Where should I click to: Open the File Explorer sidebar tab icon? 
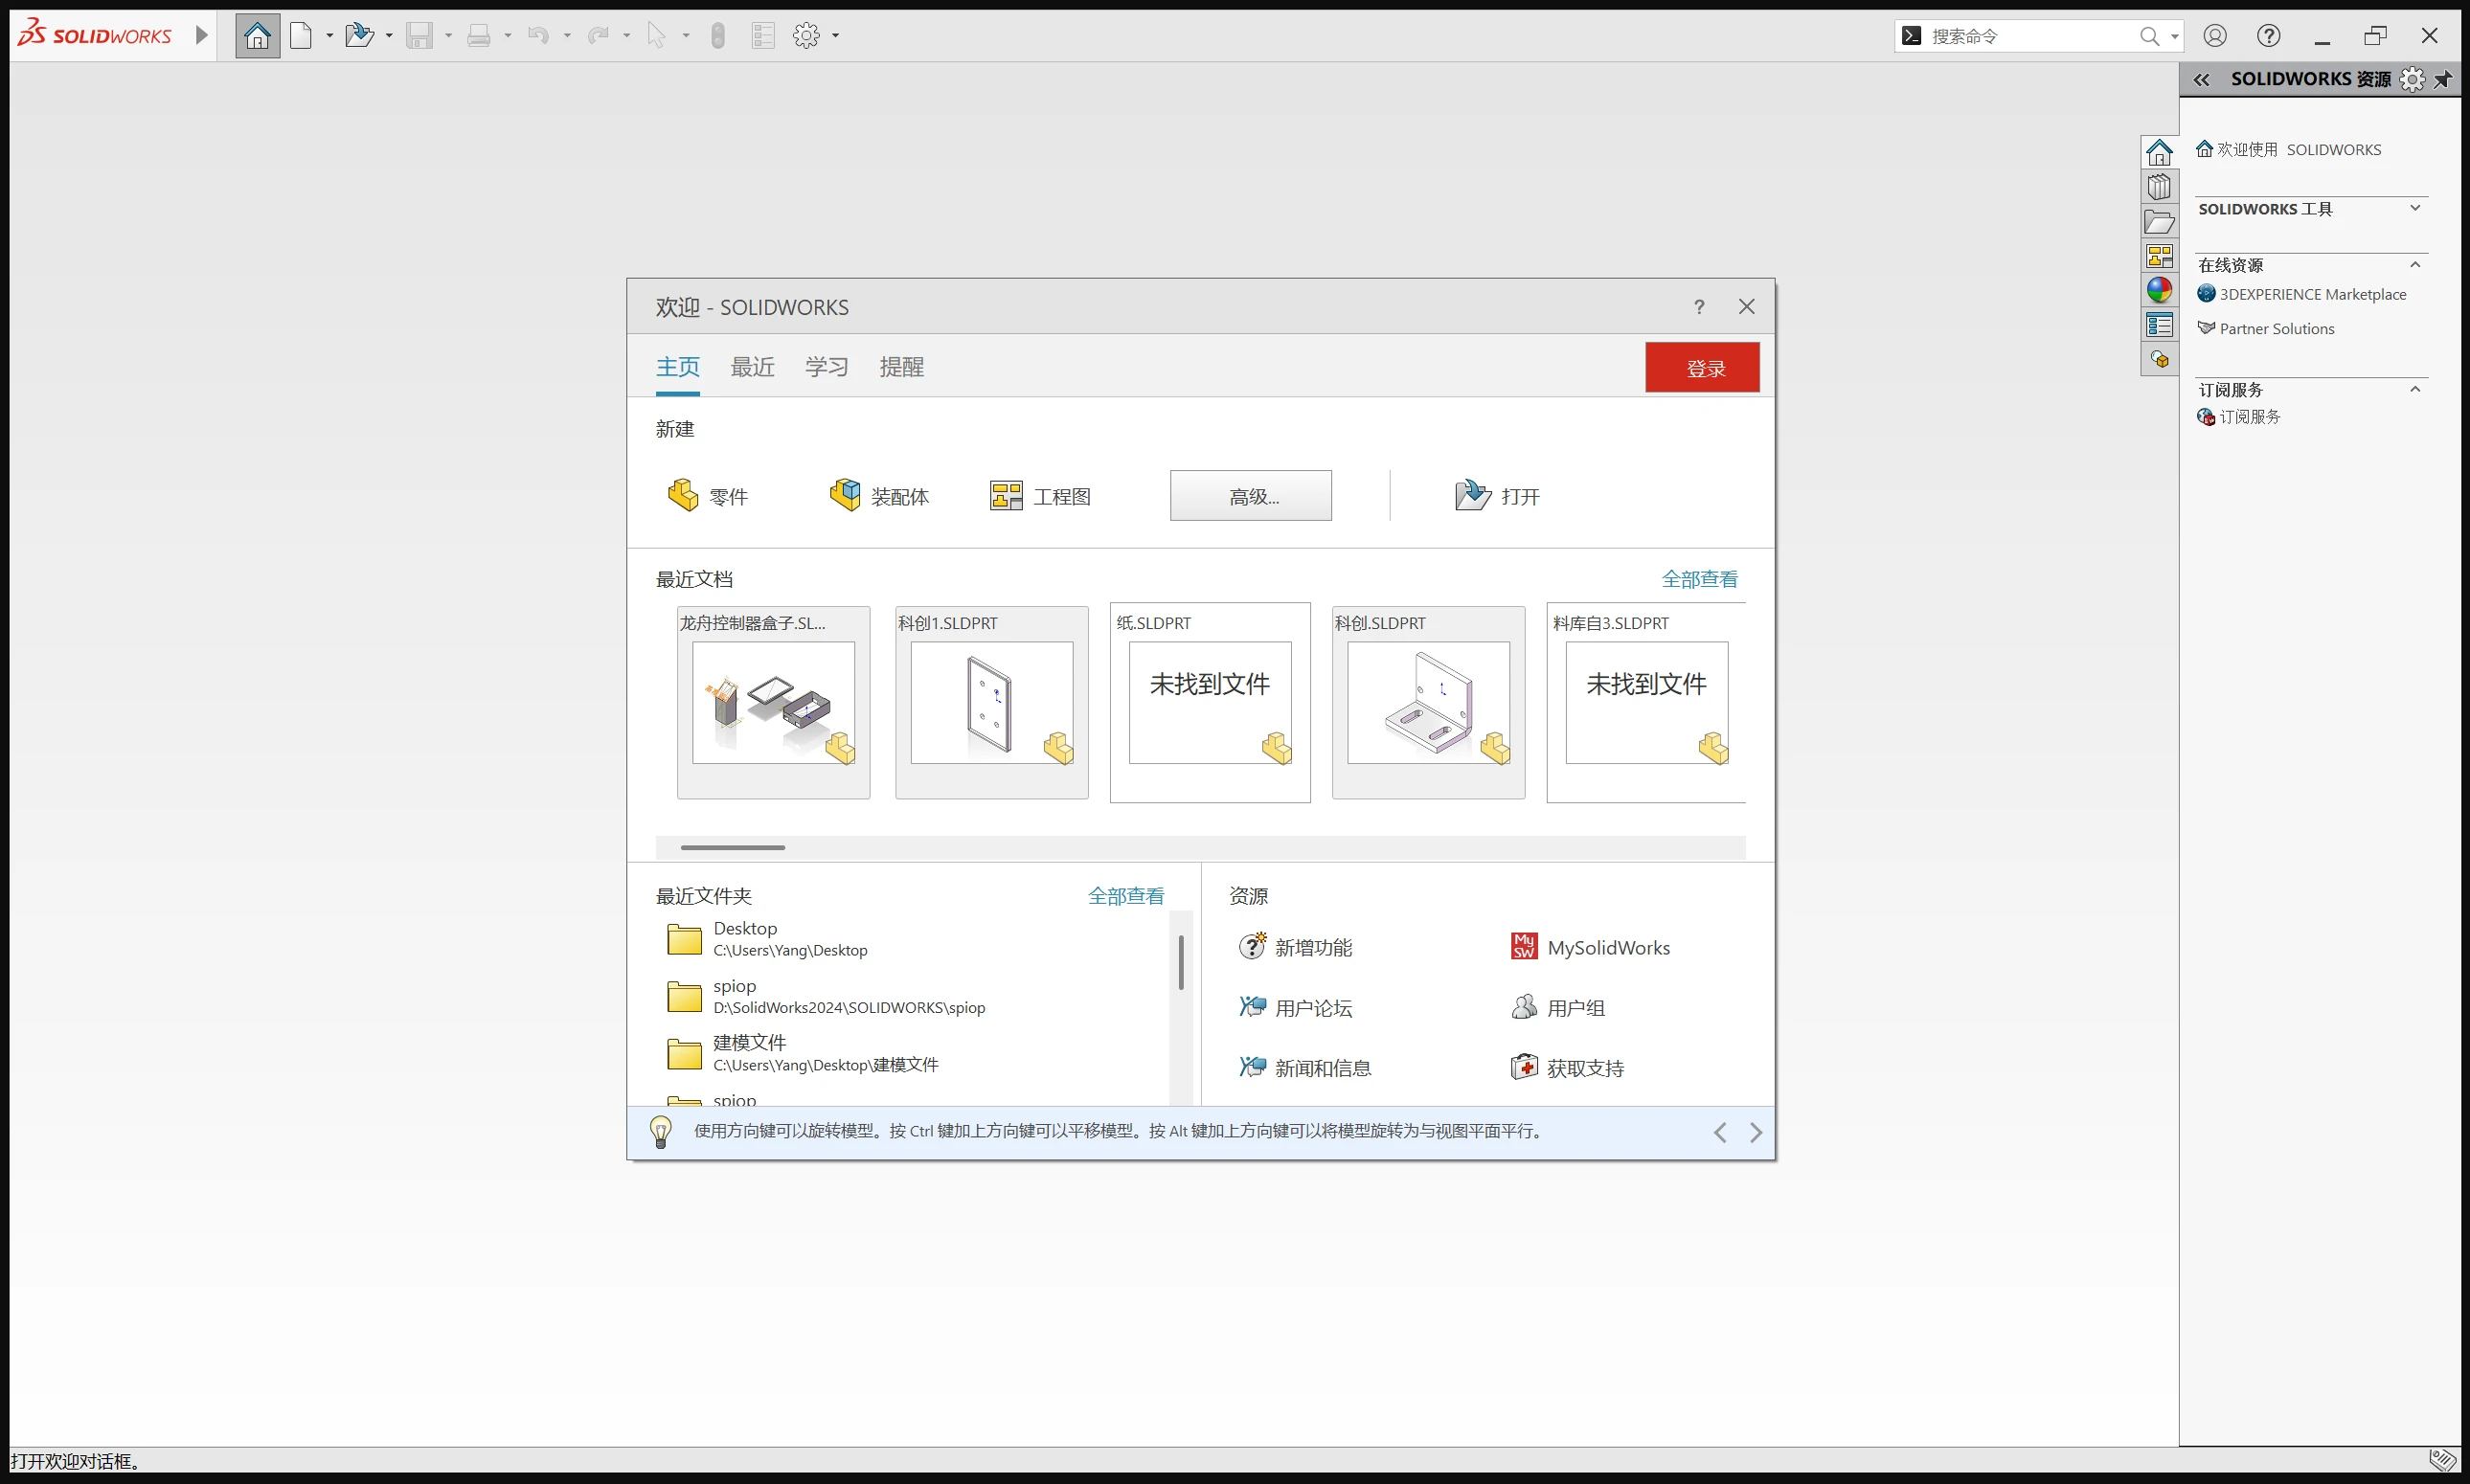click(x=2159, y=222)
